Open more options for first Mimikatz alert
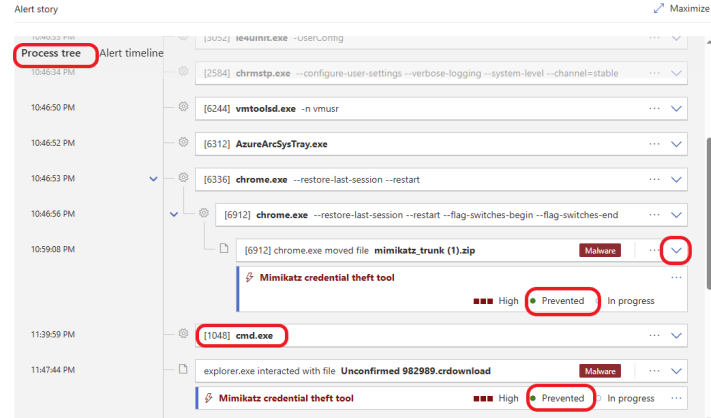The image size is (711, 418). [676, 277]
